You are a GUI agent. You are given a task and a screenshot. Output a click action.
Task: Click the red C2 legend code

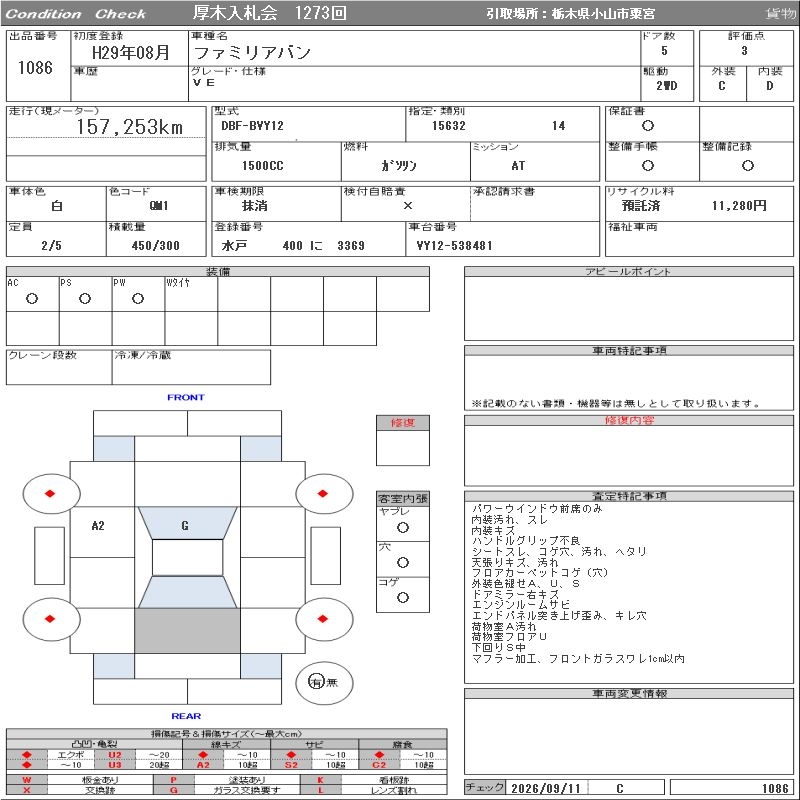point(379,765)
